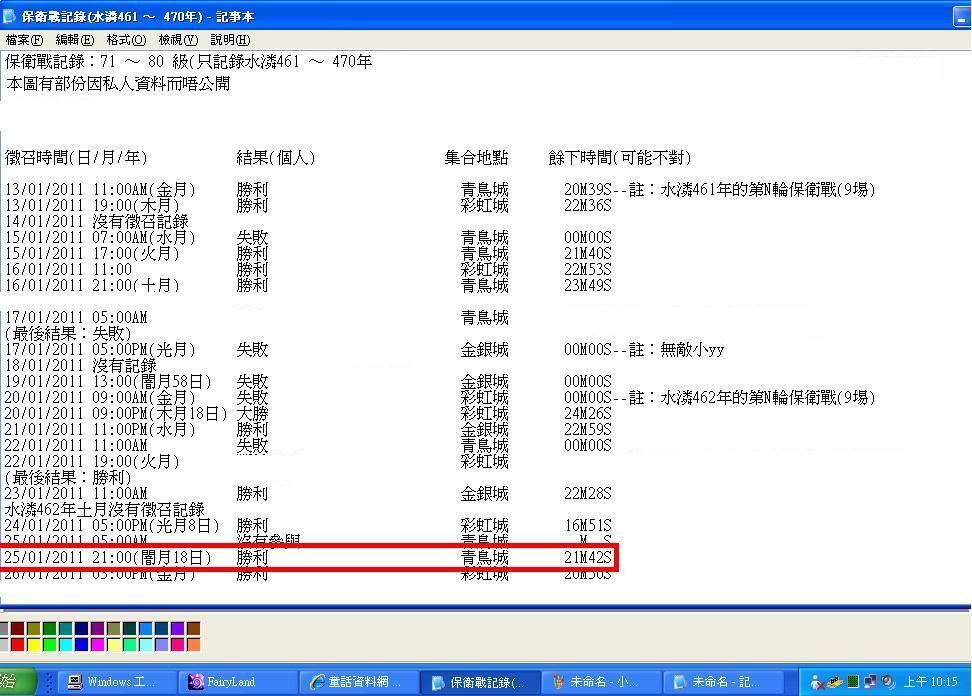Click the Notepad icon in the title bar

pyautogui.click(x=10, y=17)
